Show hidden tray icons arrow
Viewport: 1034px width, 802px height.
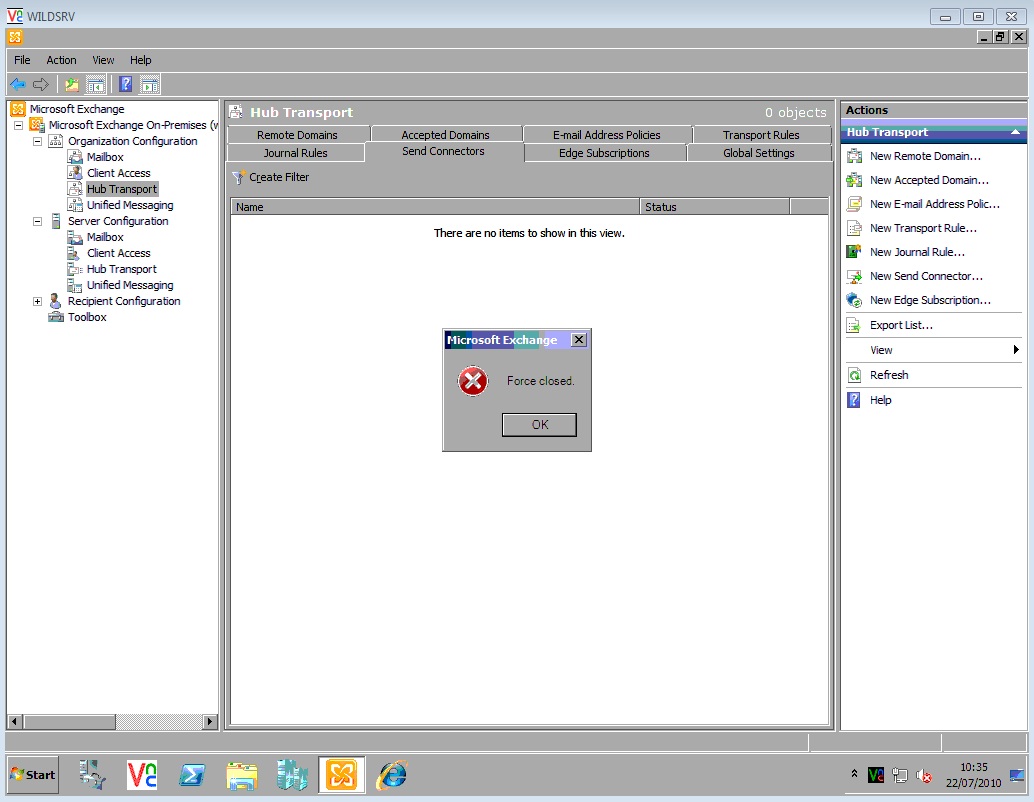(x=854, y=774)
